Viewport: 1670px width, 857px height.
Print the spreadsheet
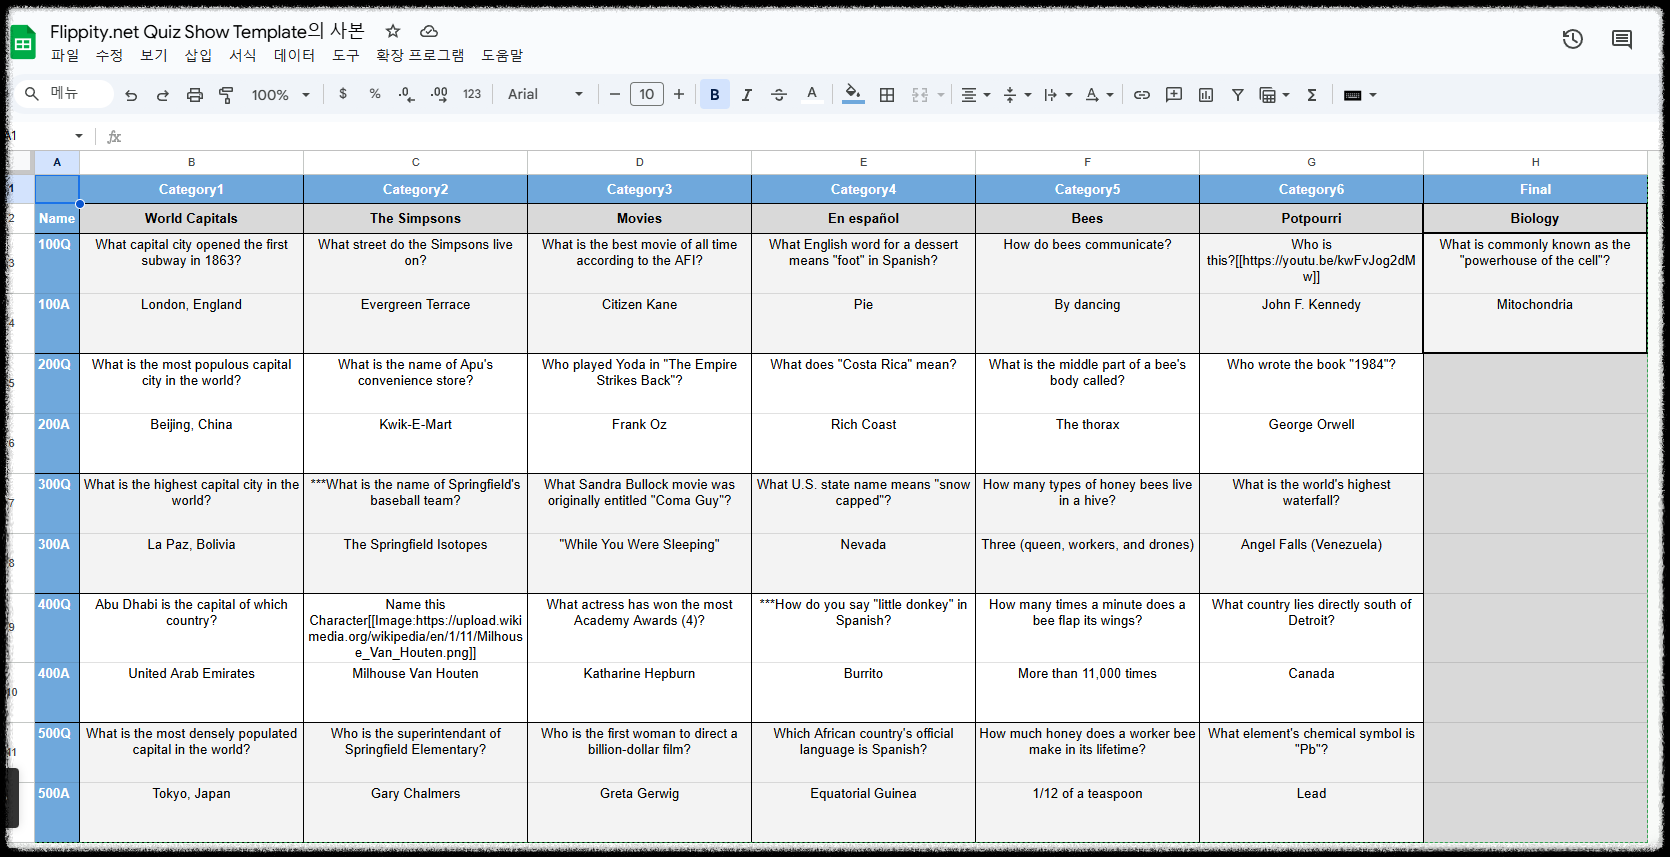point(195,95)
